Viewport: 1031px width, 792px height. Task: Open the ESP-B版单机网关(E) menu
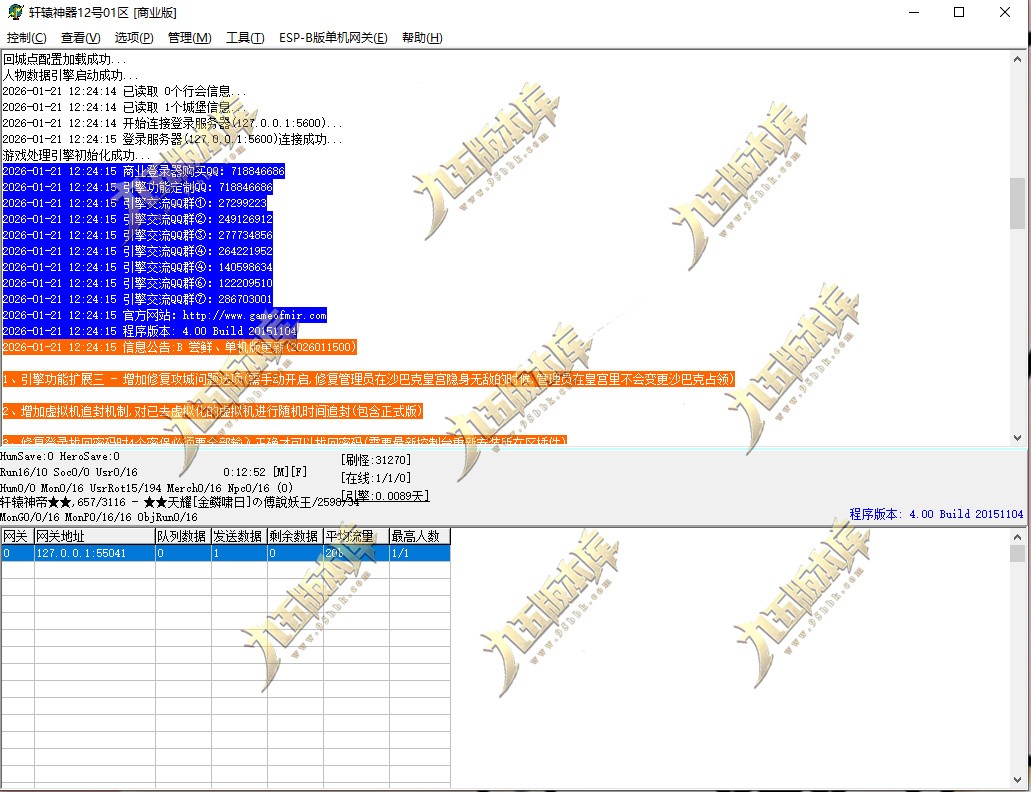[x=333, y=38]
